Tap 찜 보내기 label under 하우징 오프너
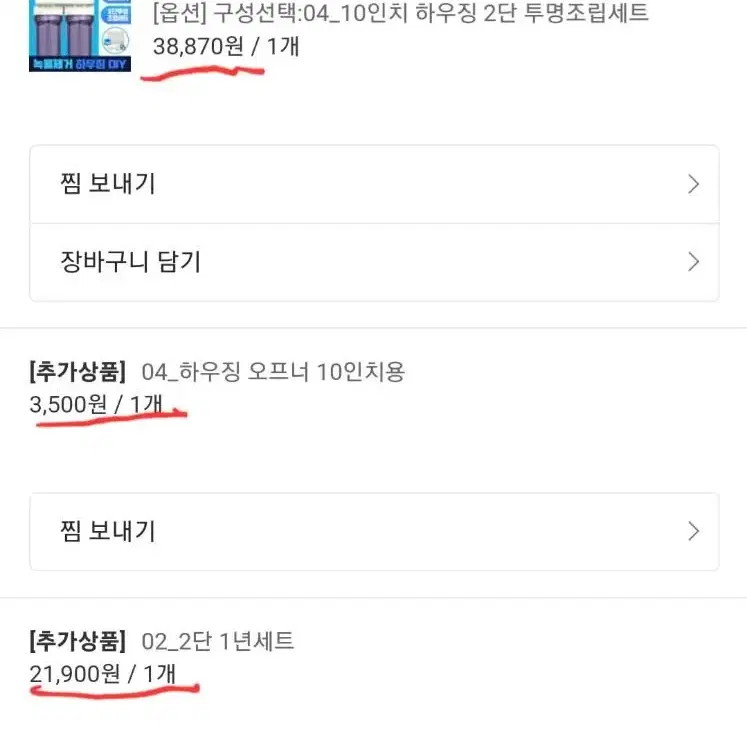 (x=108, y=531)
